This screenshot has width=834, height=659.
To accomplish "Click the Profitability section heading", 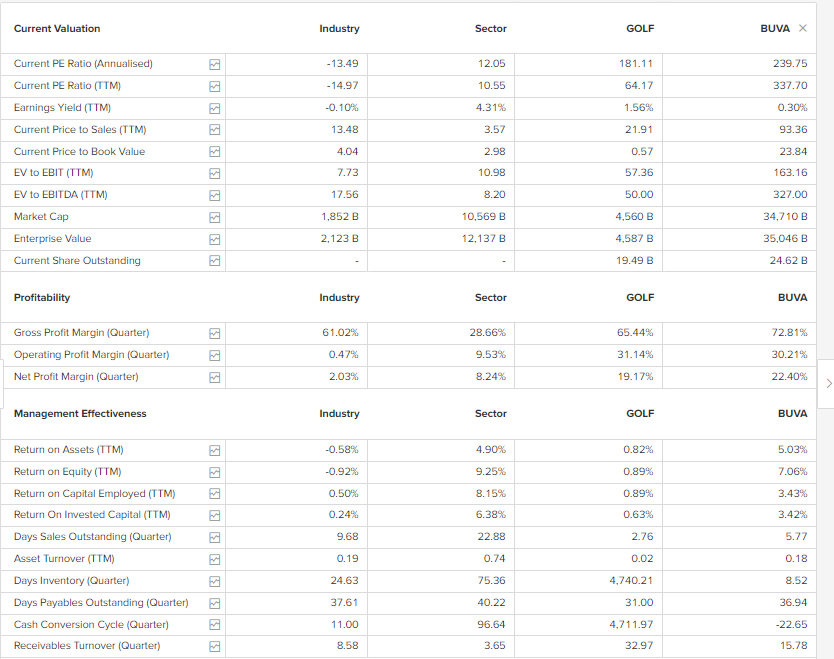I will (x=42, y=298).
